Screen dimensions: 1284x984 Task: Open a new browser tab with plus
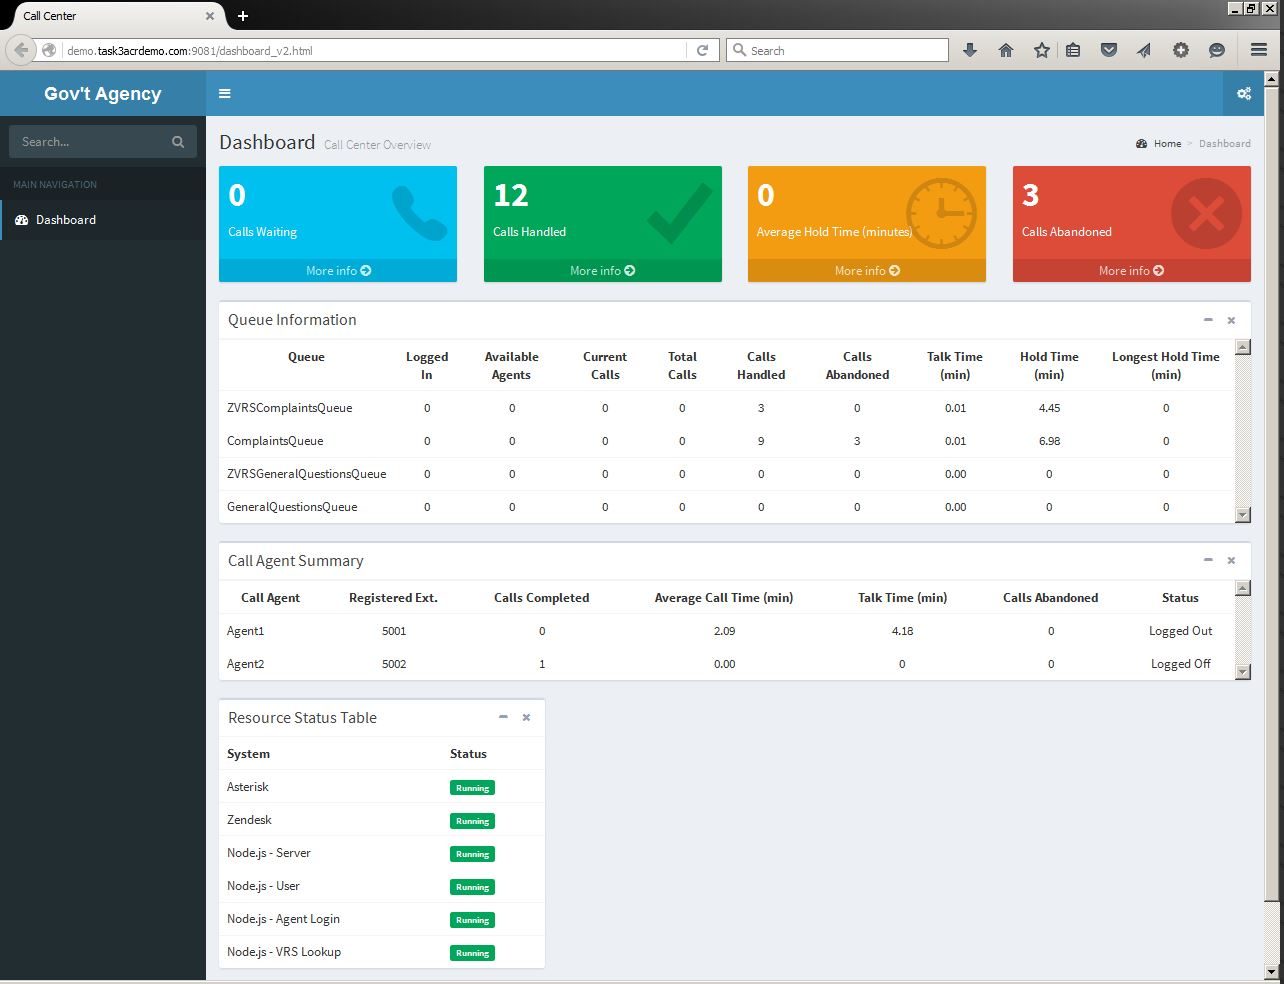click(x=243, y=16)
